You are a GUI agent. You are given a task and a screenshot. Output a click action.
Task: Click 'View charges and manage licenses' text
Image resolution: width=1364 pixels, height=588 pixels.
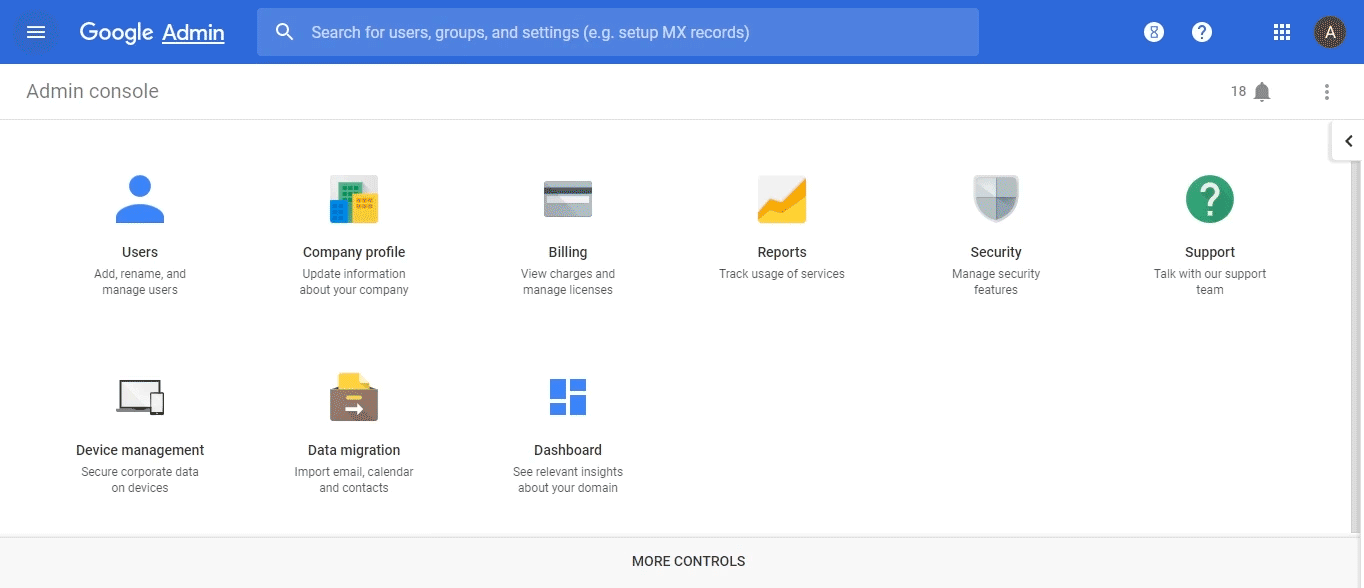coord(568,282)
